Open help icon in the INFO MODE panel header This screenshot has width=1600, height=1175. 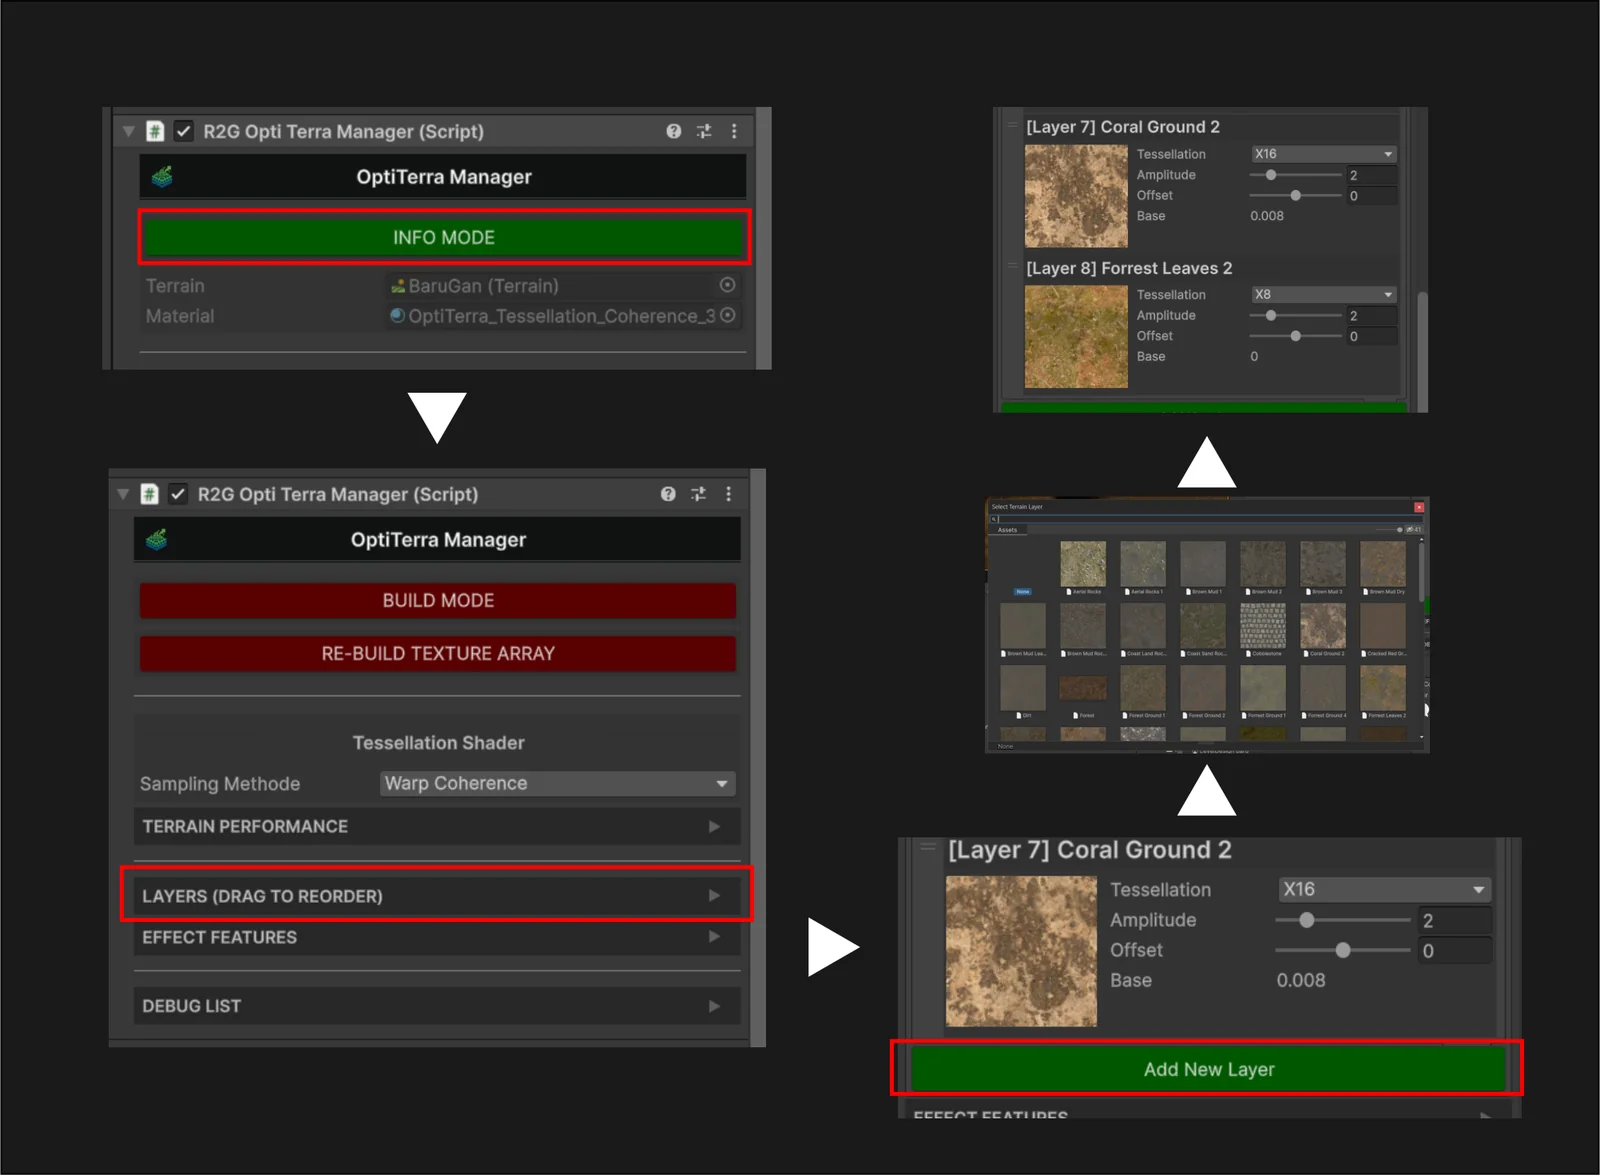click(673, 131)
